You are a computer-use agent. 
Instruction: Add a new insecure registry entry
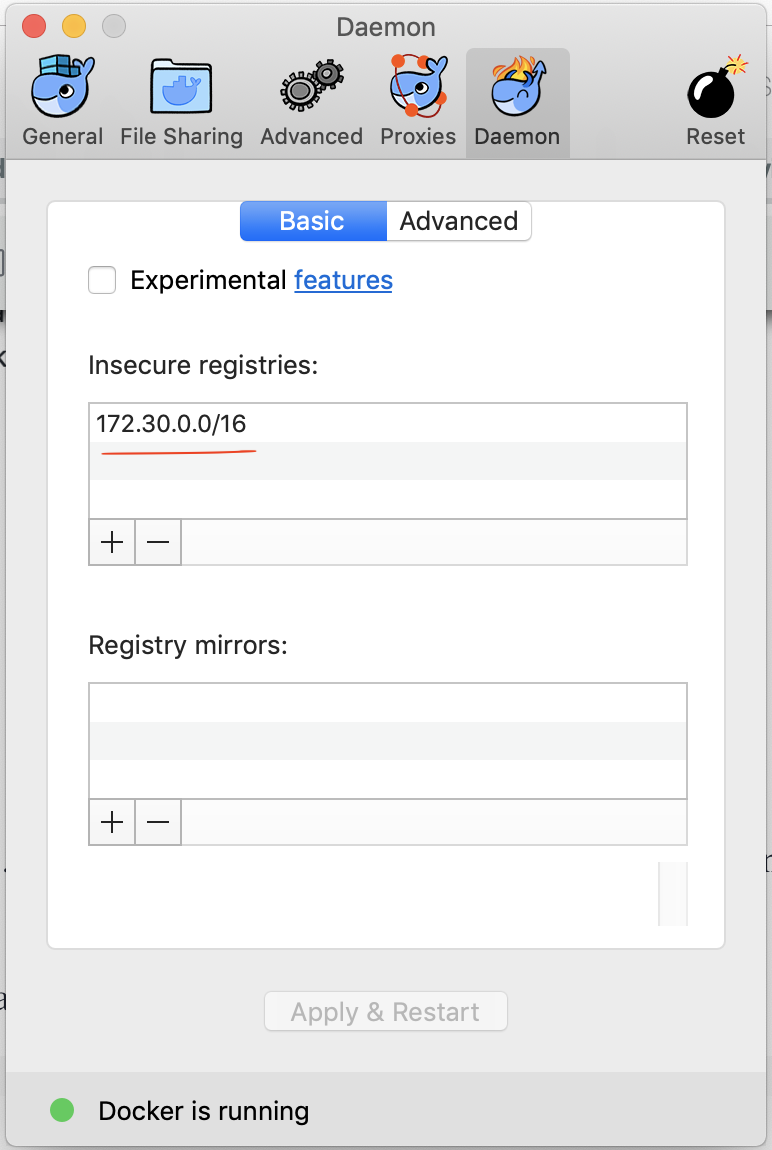coord(112,542)
